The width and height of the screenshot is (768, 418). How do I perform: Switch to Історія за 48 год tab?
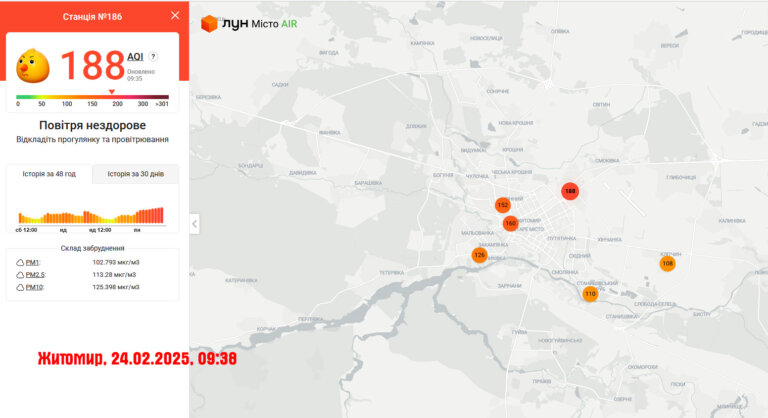point(49,174)
